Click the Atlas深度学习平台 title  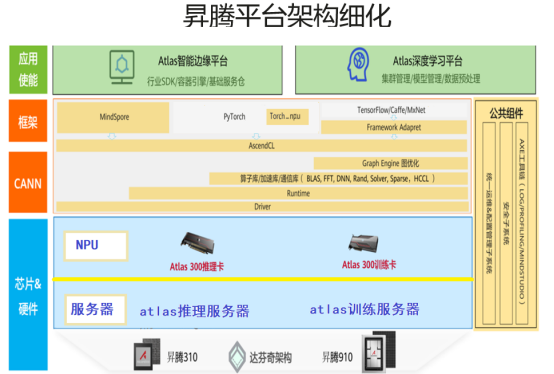428,61
